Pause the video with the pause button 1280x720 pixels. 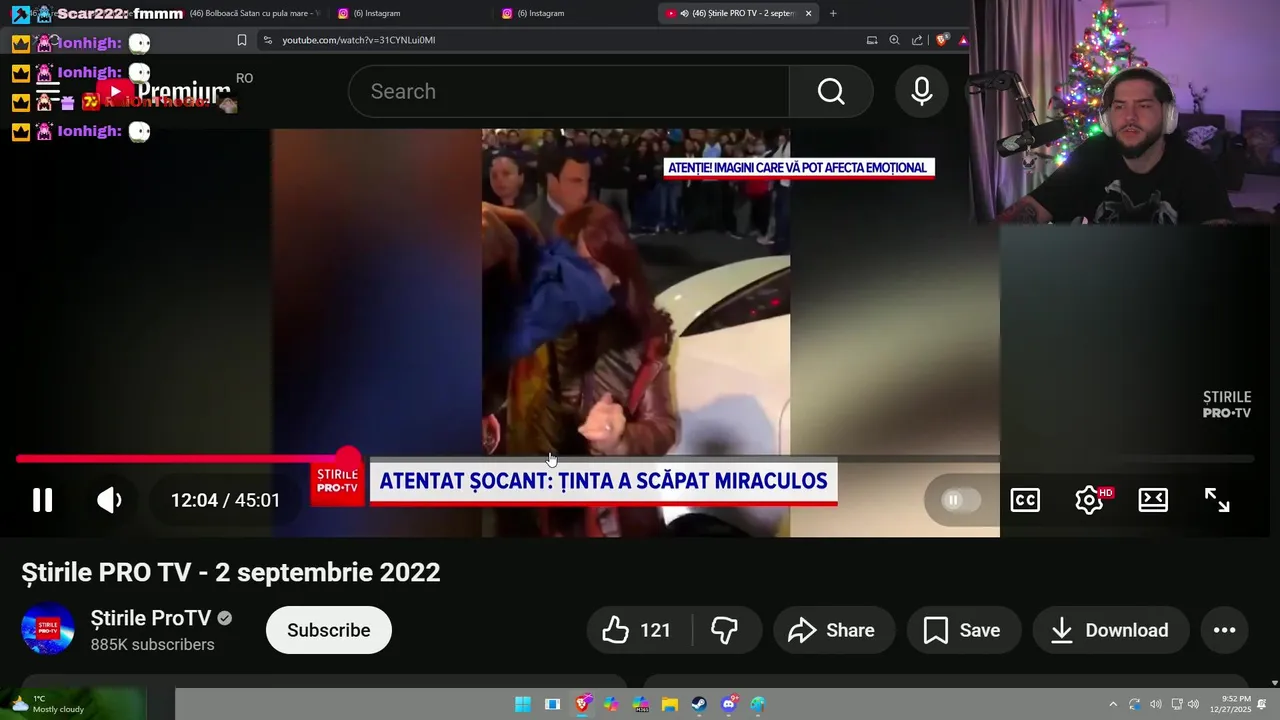pyautogui.click(x=42, y=500)
